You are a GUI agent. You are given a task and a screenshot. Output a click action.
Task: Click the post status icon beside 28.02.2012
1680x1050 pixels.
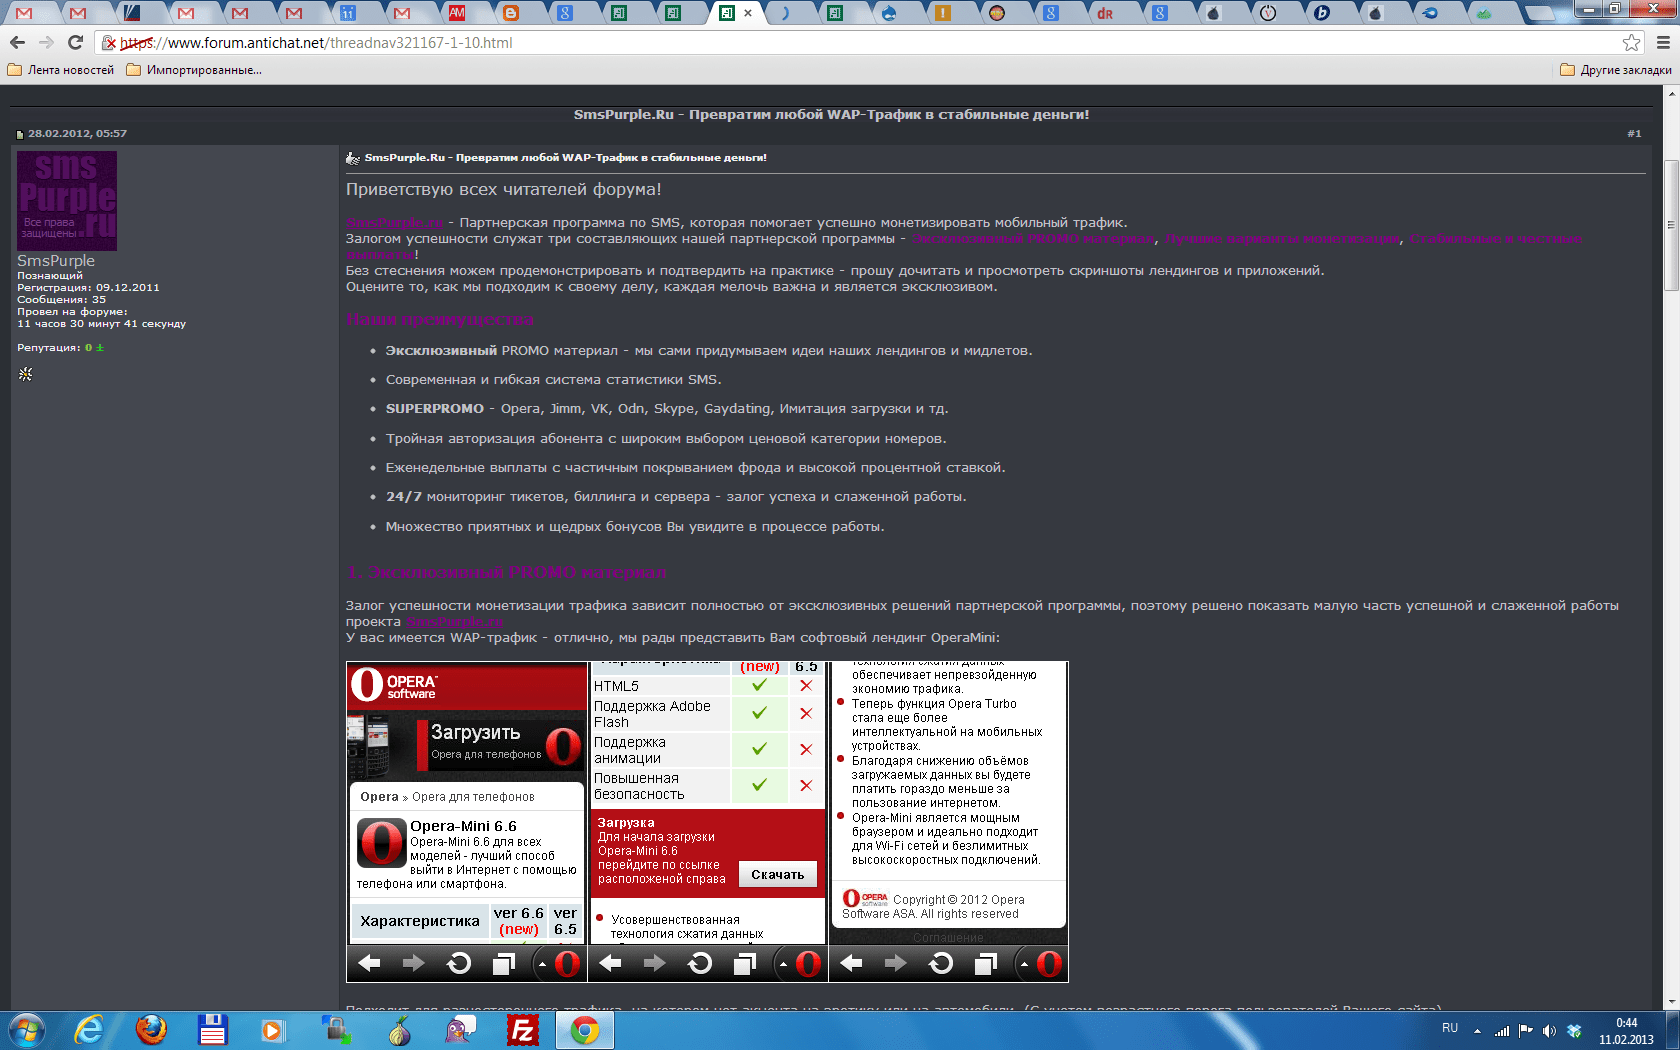19,134
